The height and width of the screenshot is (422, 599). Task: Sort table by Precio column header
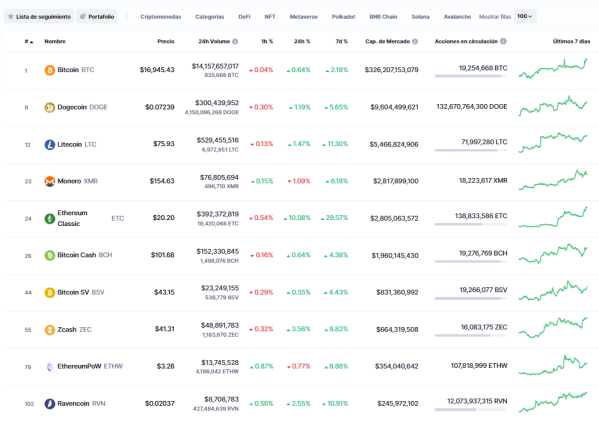[x=166, y=41]
